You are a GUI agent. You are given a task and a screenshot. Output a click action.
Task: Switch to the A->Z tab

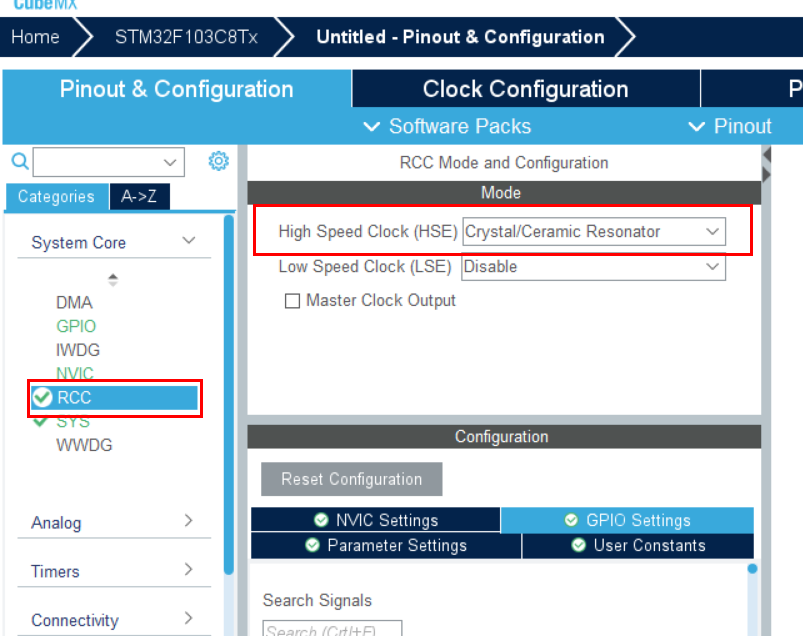(139, 197)
